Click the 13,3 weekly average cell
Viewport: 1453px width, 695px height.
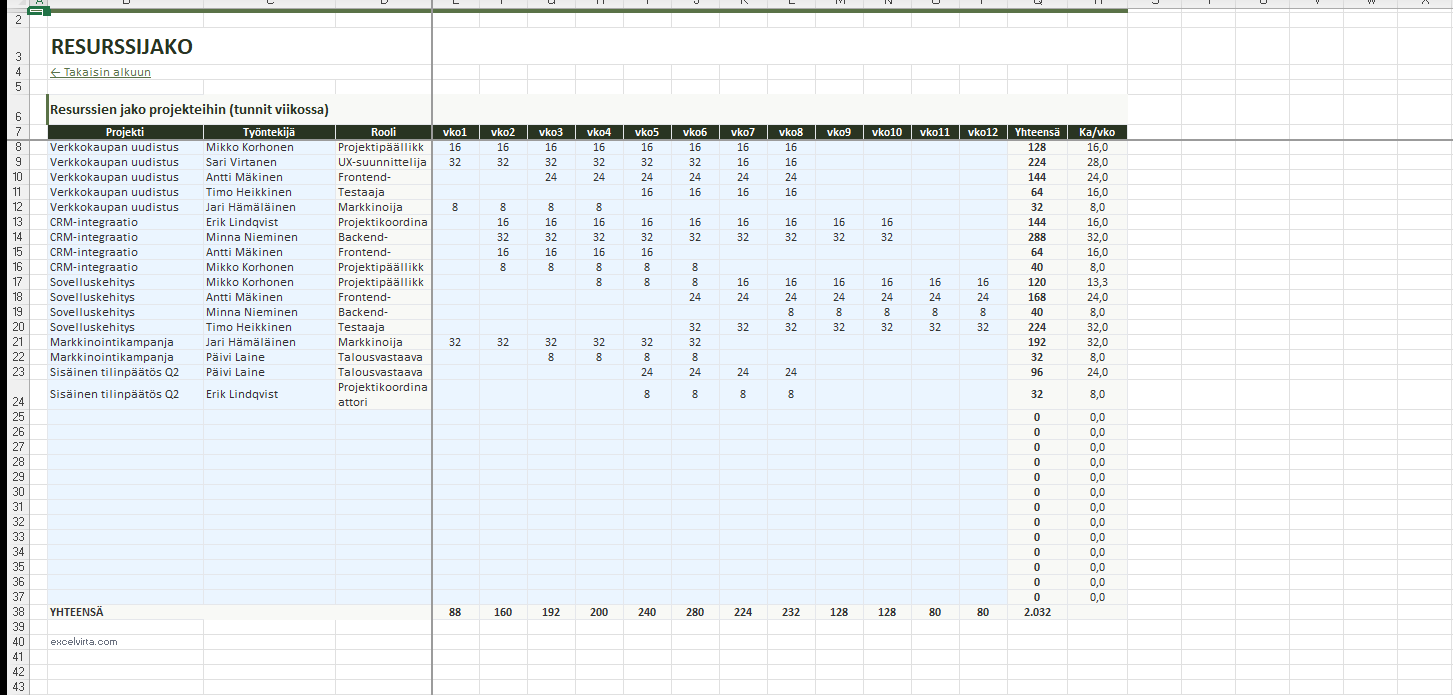[x=1097, y=282]
